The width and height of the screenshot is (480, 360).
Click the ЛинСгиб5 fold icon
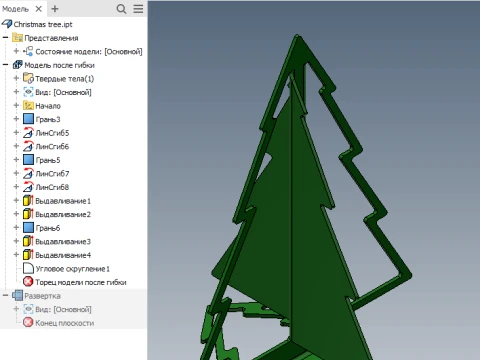[28, 133]
